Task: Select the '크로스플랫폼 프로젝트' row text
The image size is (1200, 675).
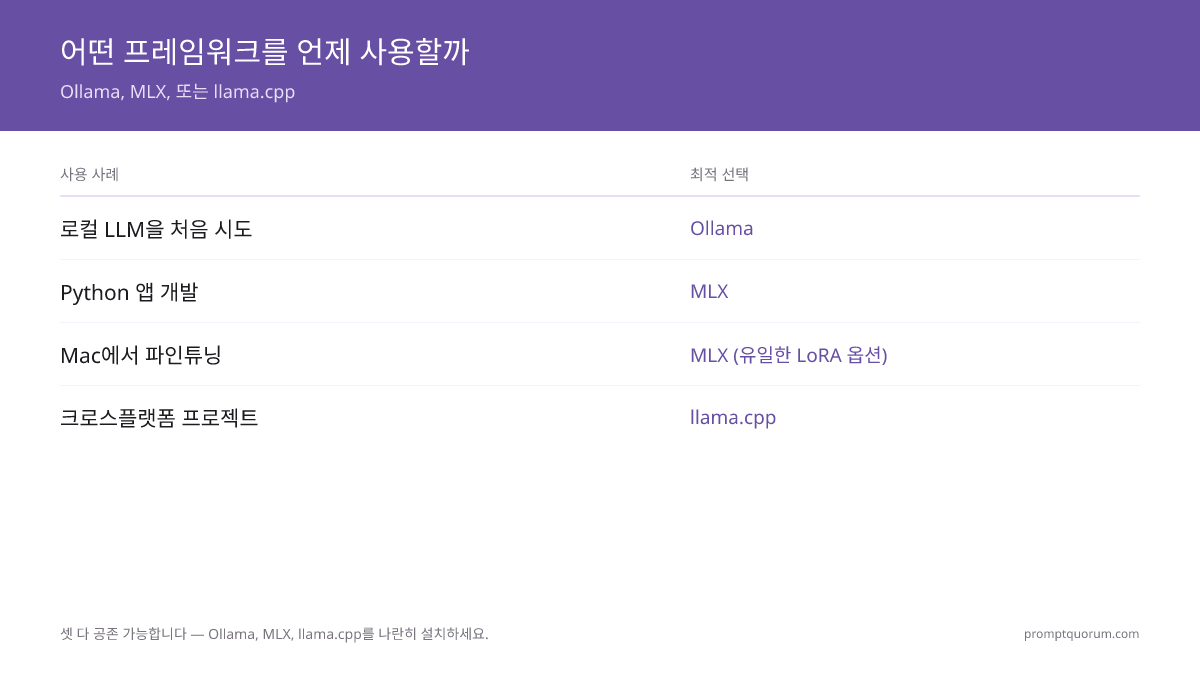Action: tap(159, 418)
